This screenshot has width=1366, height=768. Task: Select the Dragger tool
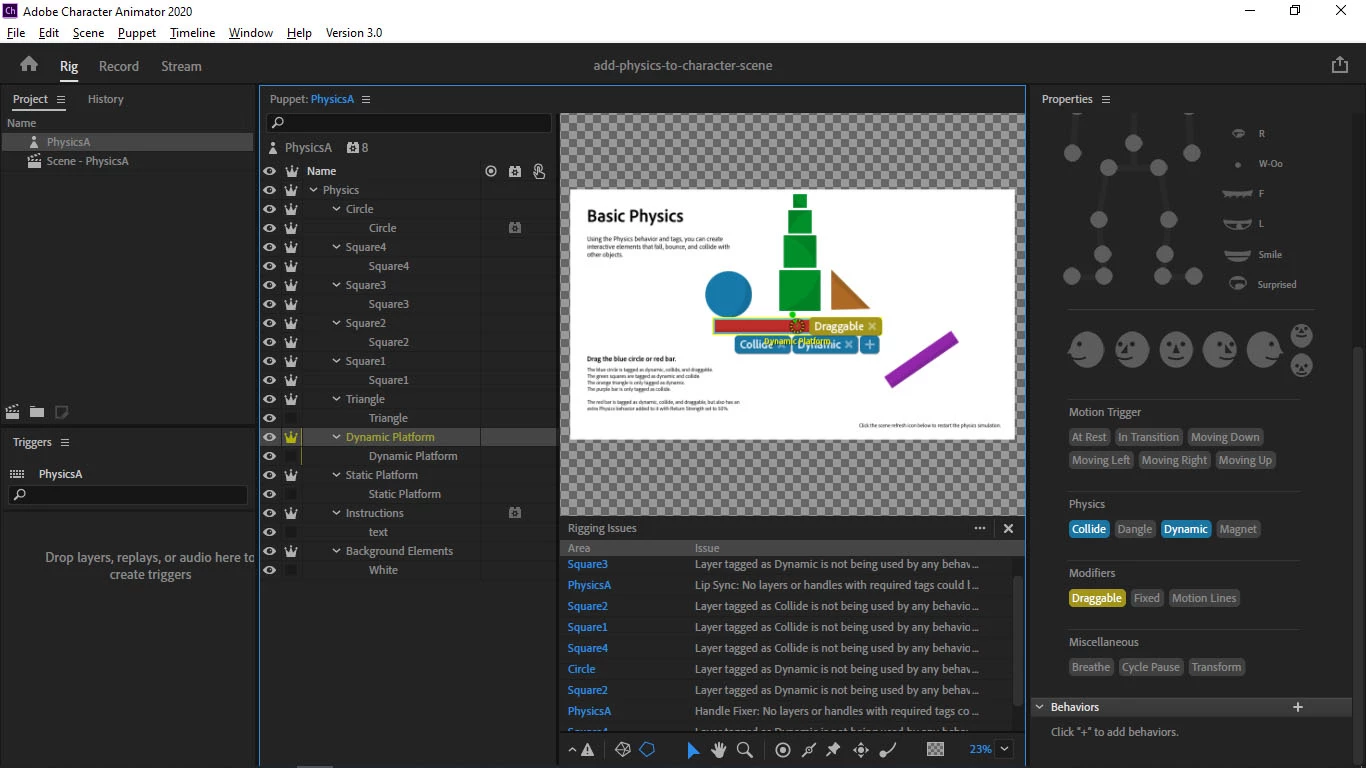(860, 749)
